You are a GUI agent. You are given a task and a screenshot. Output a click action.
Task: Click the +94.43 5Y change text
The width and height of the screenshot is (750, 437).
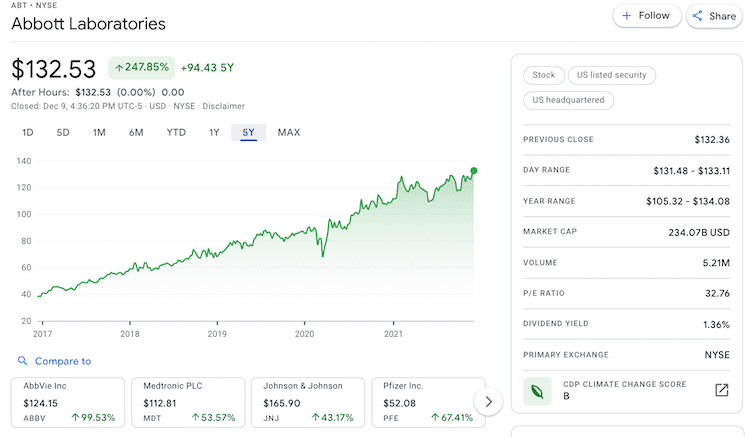pos(207,68)
